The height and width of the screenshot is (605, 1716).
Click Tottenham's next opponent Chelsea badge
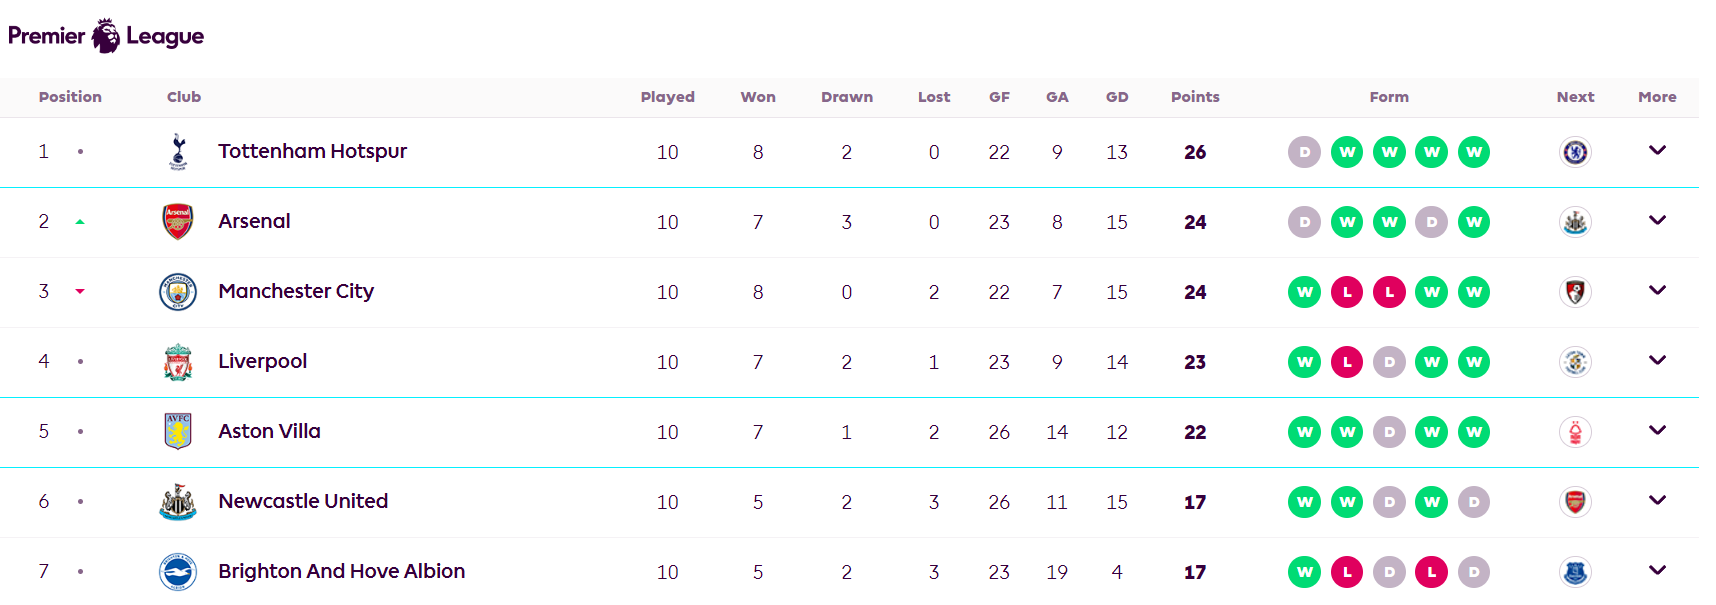(x=1575, y=152)
